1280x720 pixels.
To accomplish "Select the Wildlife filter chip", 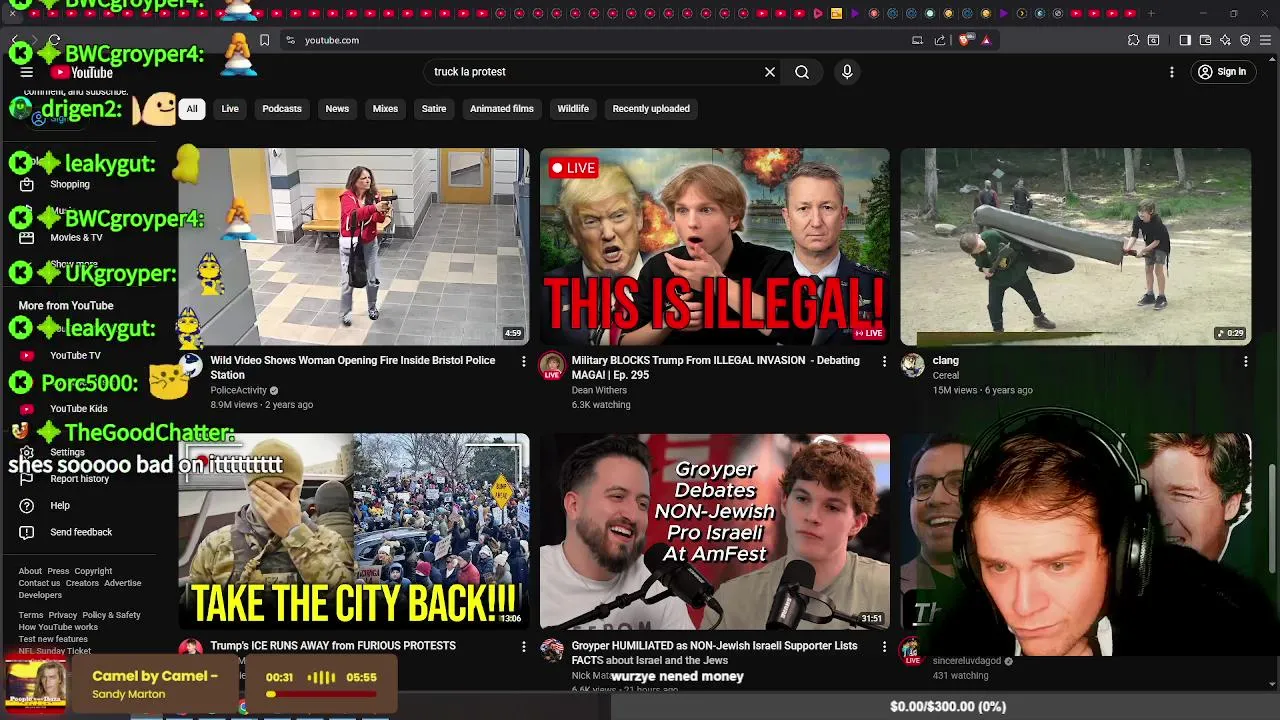I will click(573, 108).
